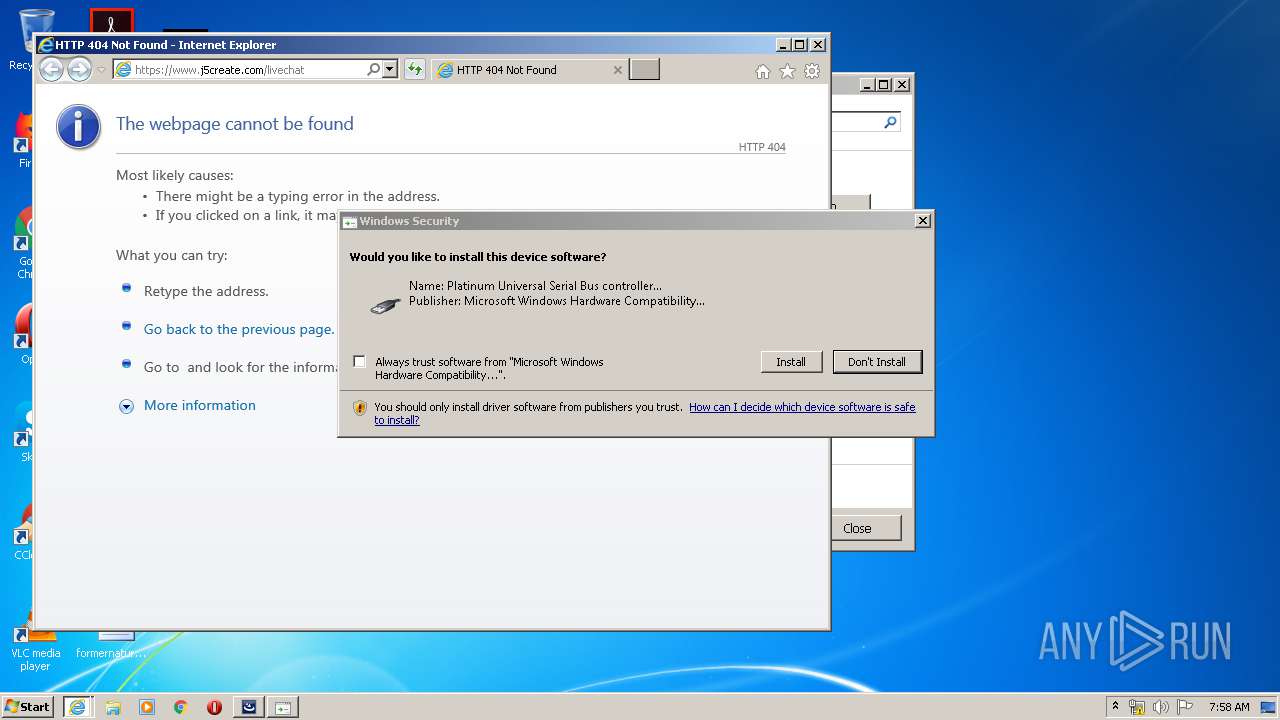Screen dimensions: 1280x720
Task: Open the Start menu
Action: pyautogui.click(x=27, y=706)
